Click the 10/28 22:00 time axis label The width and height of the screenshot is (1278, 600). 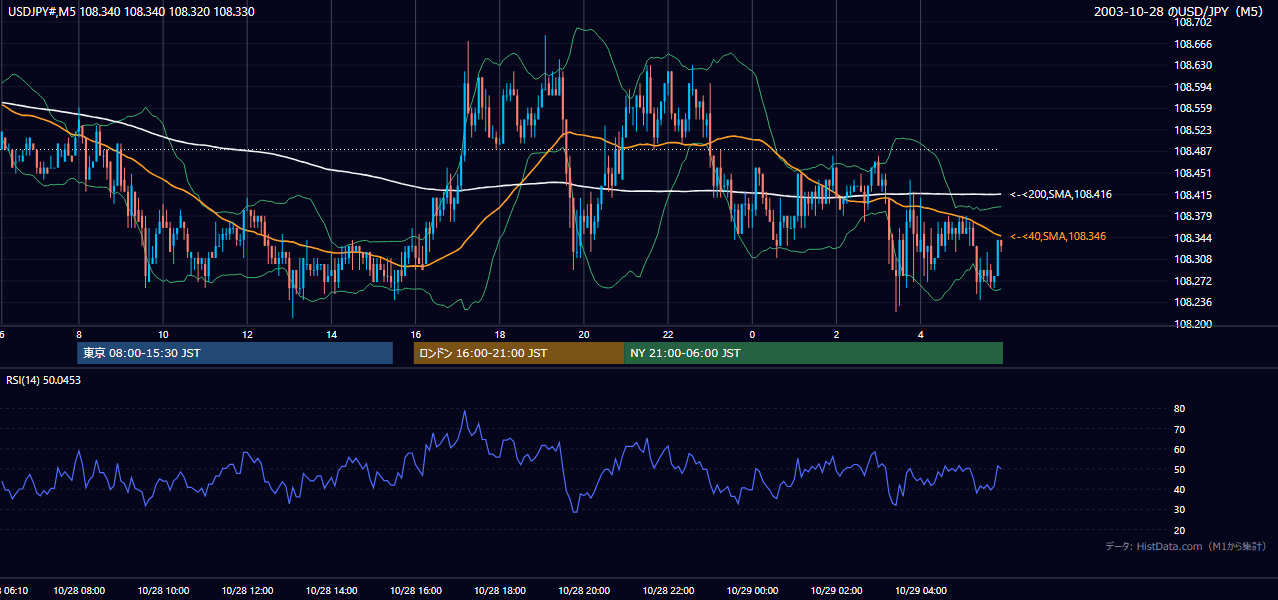pyautogui.click(x=669, y=591)
